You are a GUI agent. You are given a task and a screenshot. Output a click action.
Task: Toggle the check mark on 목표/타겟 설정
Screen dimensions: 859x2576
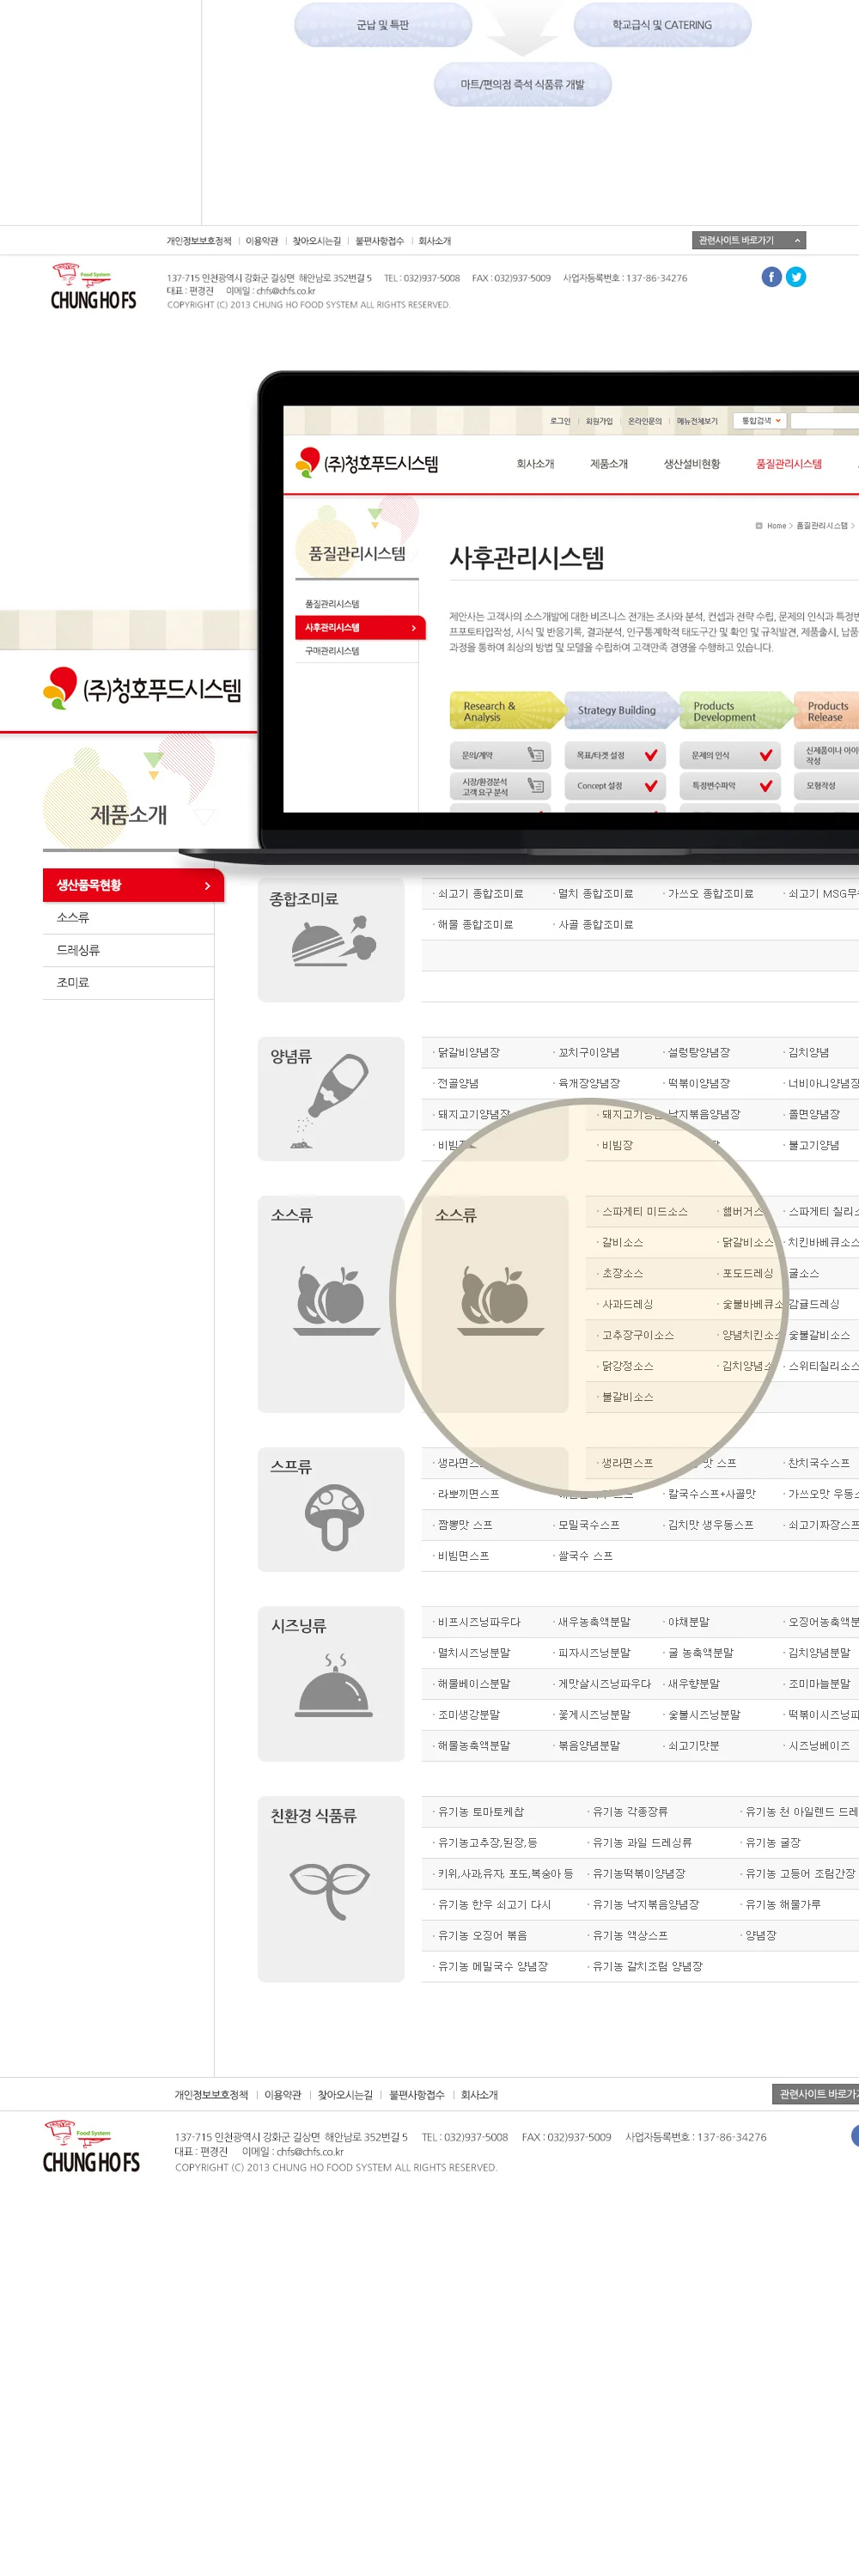tap(650, 755)
